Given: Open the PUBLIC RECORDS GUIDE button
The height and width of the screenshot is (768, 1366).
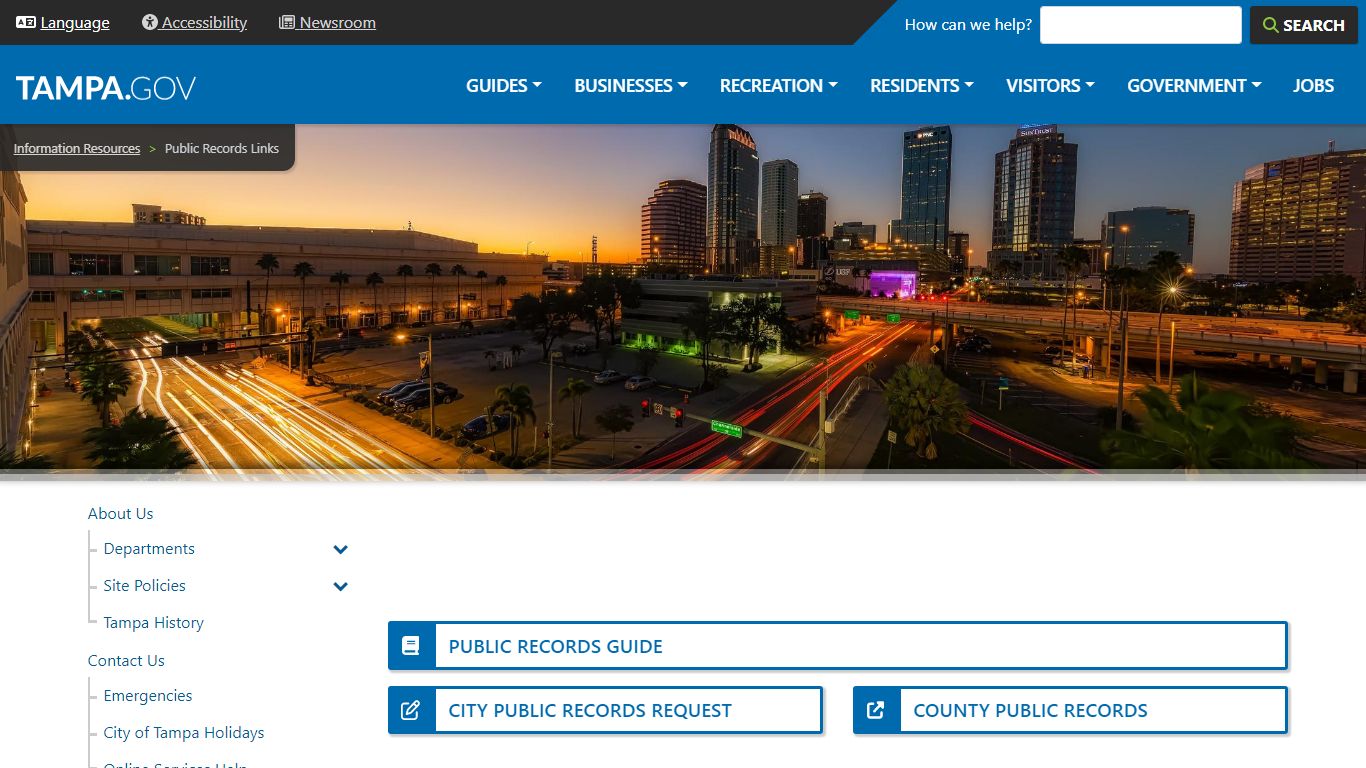Looking at the screenshot, I should pyautogui.click(x=838, y=646).
